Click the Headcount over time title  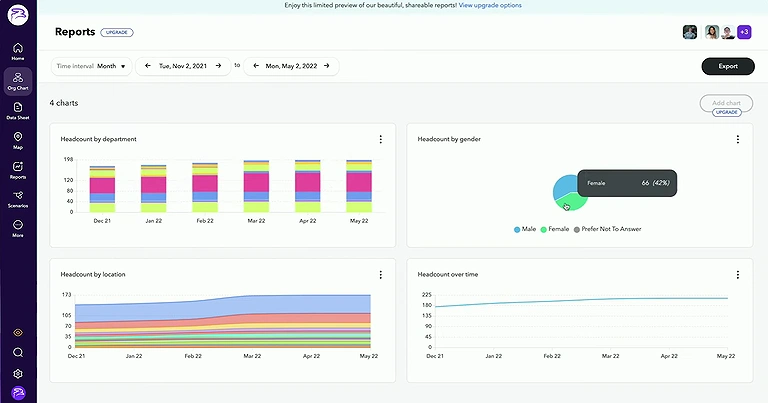pos(448,274)
